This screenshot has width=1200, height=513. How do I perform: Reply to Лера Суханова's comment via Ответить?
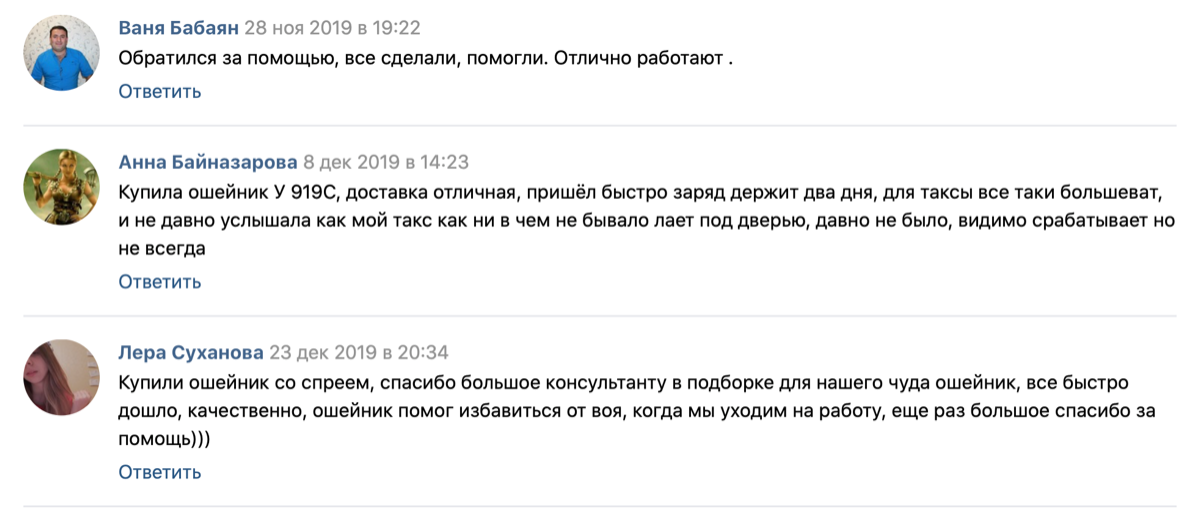(160, 471)
